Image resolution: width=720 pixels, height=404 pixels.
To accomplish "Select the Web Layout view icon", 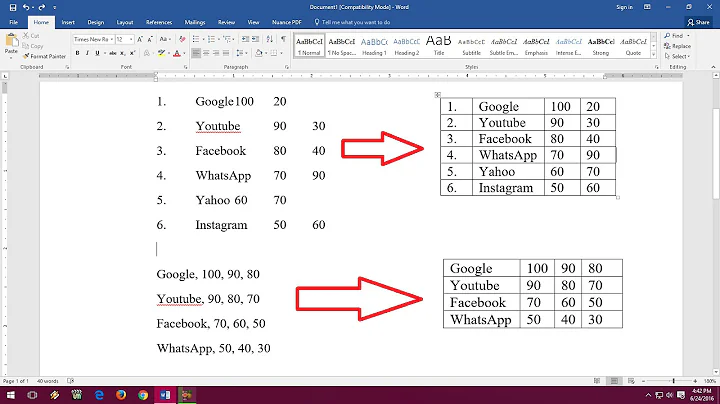I will (x=631, y=381).
